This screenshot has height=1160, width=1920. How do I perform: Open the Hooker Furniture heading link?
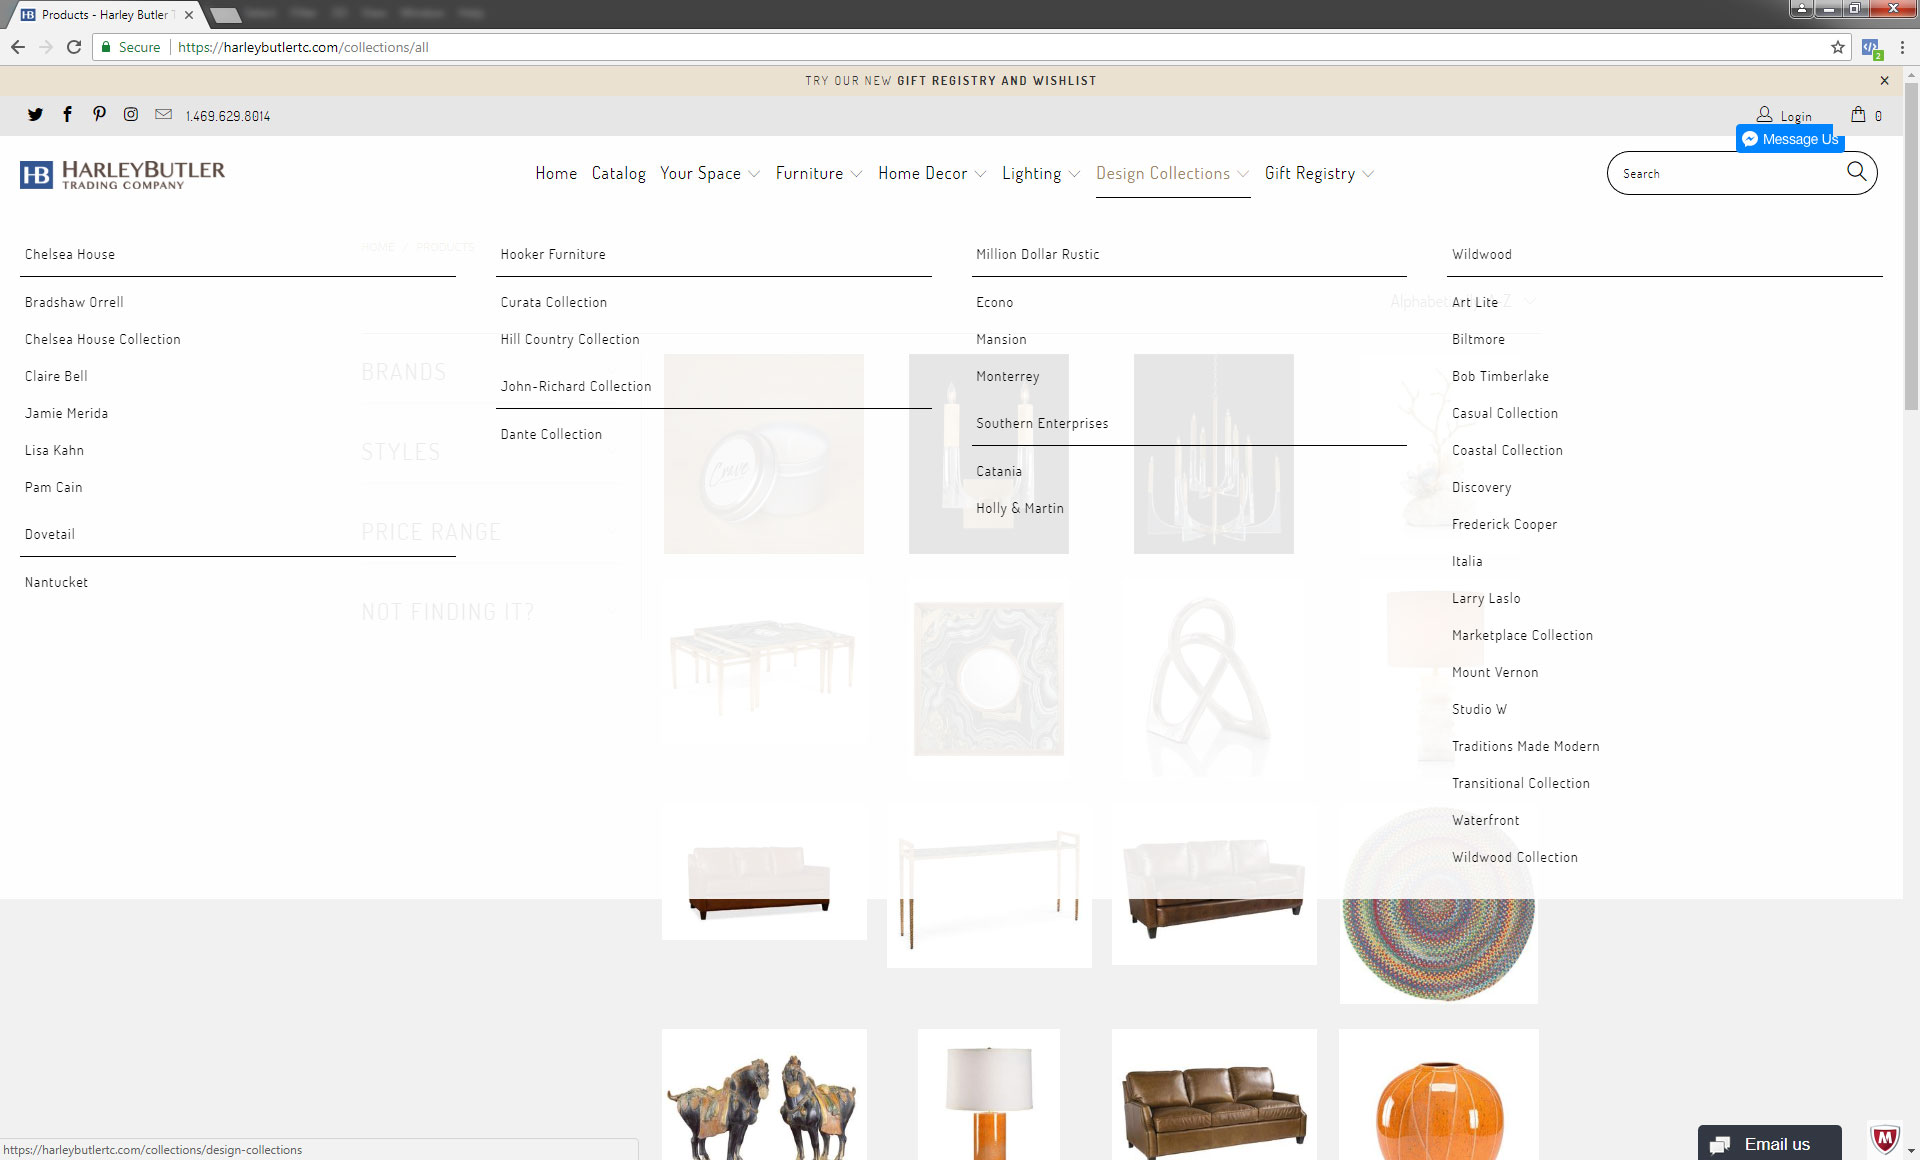coord(553,254)
